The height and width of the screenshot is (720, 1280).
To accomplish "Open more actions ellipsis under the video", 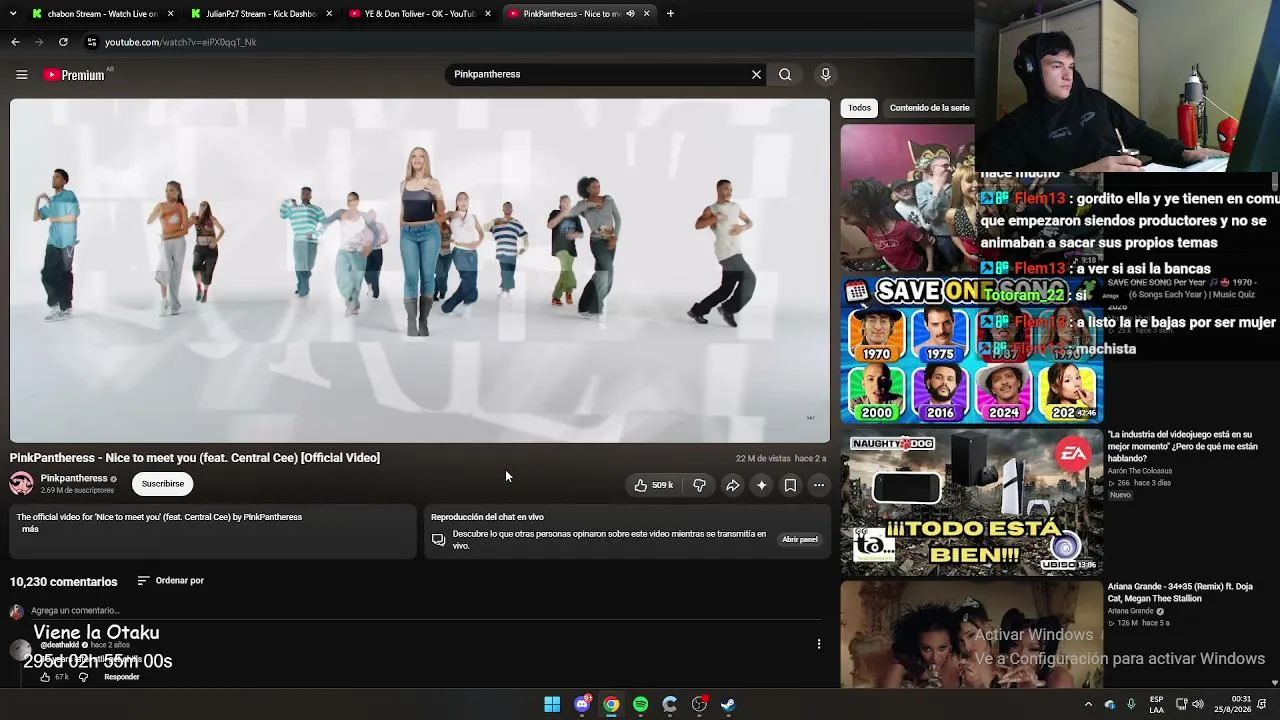I will (819, 485).
